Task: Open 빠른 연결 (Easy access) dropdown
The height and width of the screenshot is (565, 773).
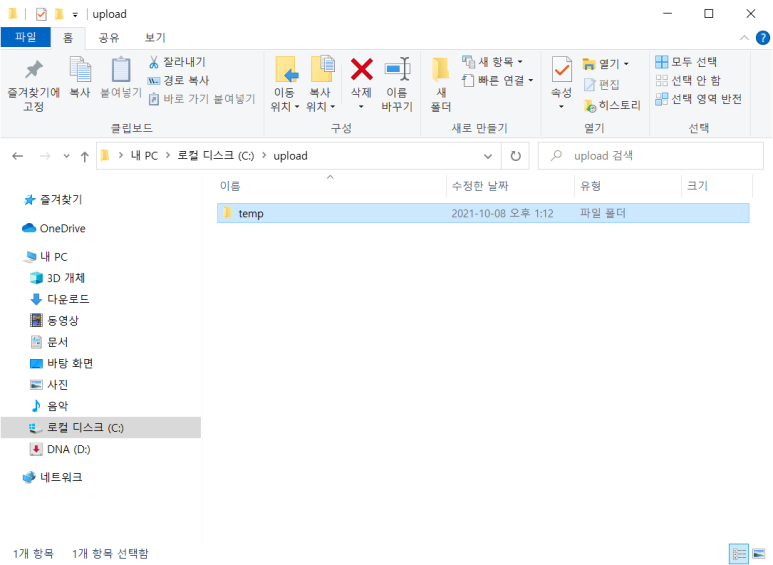Action: point(497,80)
